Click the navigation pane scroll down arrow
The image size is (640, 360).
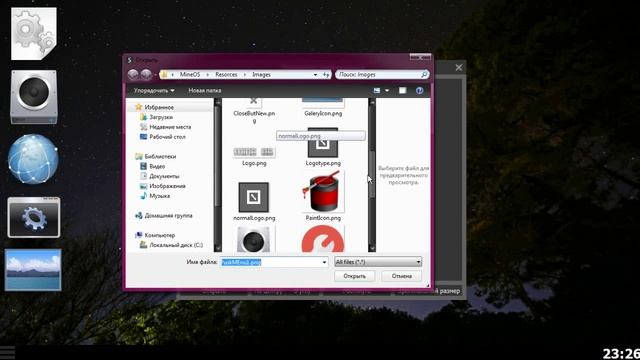[x=218, y=248]
